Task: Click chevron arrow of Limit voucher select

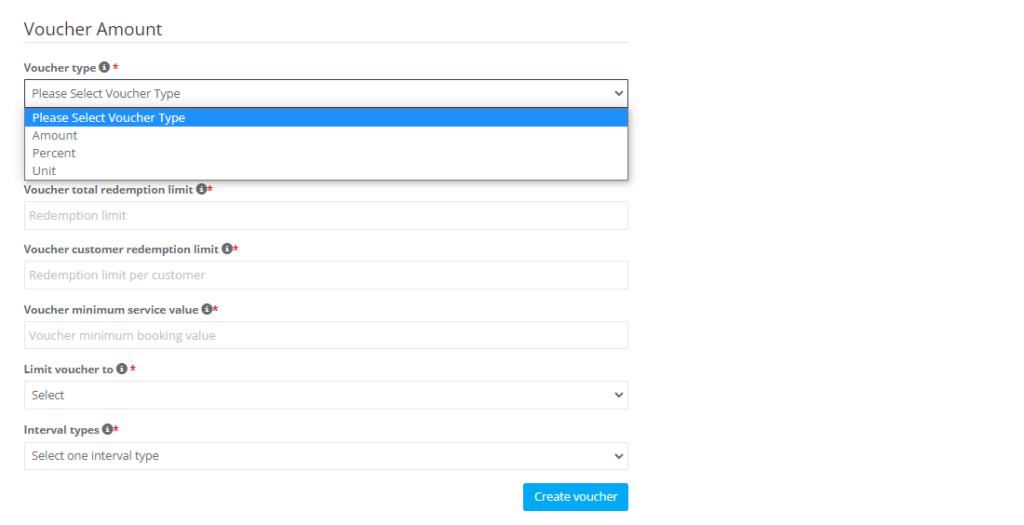Action: pos(618,395)
